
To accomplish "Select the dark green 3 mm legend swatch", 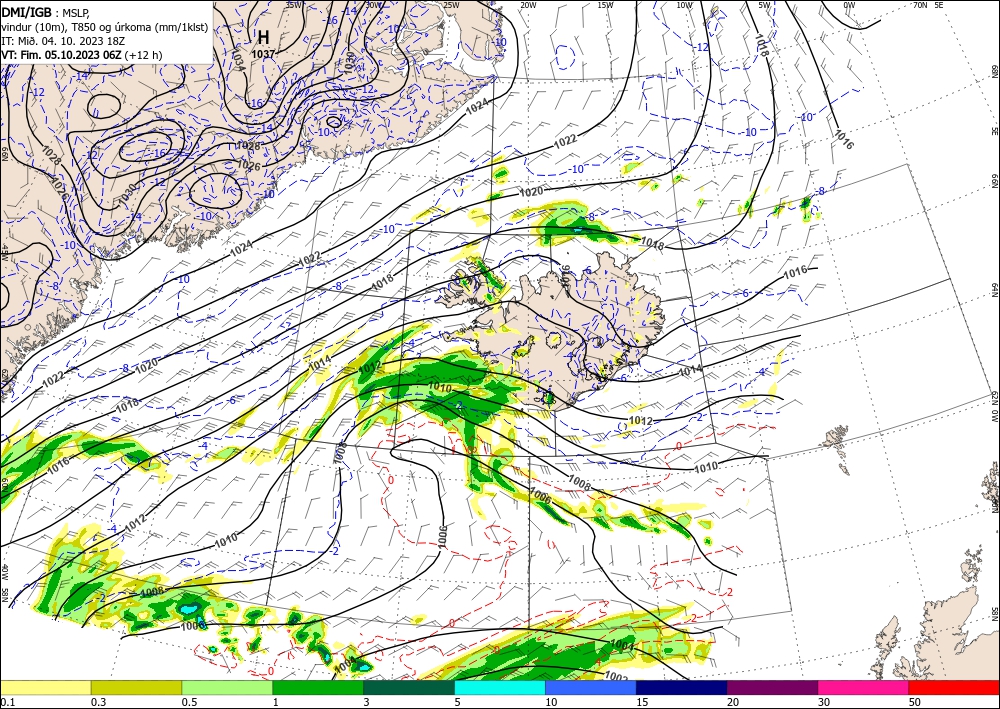I will [x=409, y=687].
